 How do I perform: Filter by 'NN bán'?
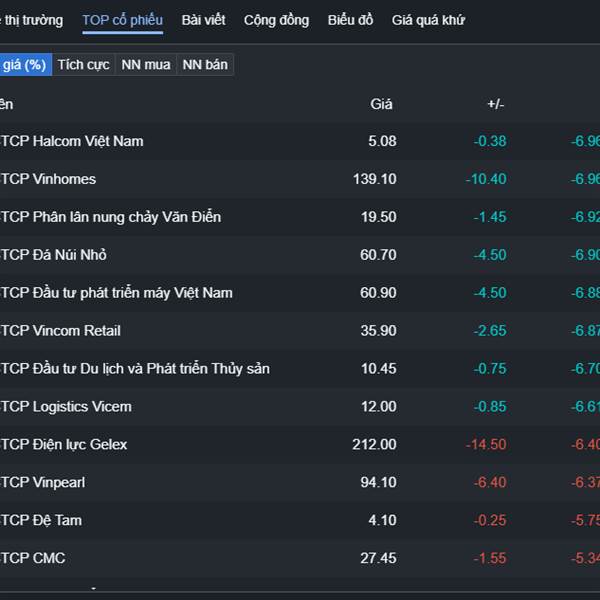click(205, 65)
